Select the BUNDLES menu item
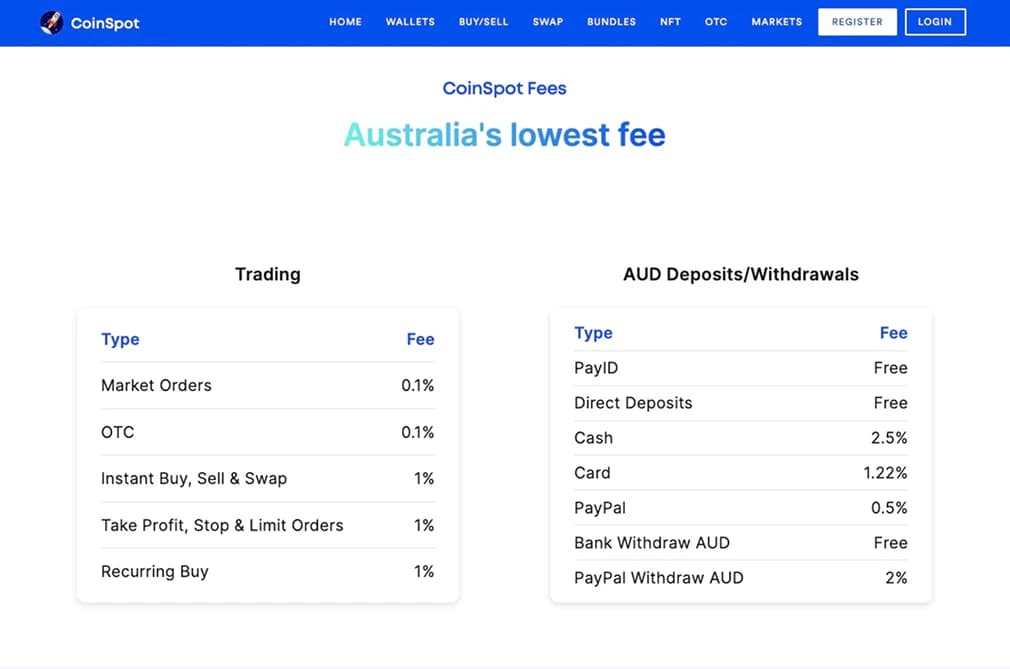This screenshot has height=669, width=1010. pyautogui.click(x=611, y=21)
